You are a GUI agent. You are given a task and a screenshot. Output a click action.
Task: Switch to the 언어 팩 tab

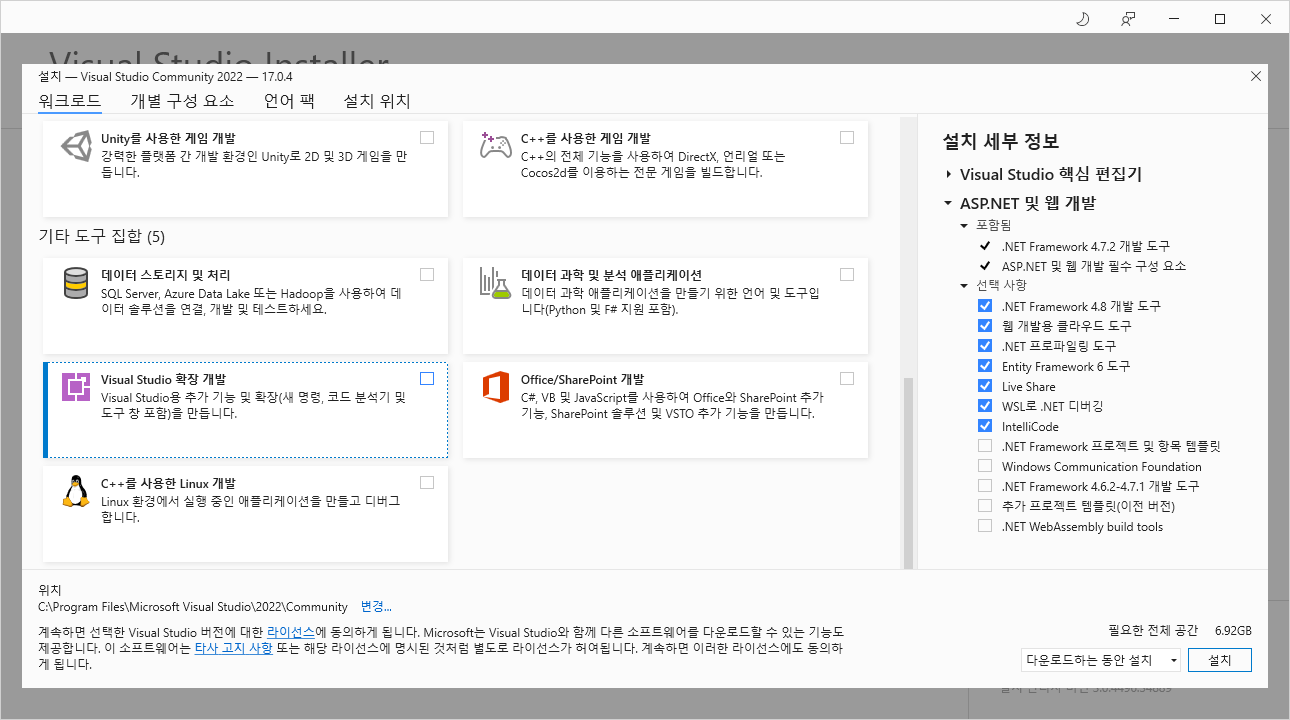click(289, 101)
